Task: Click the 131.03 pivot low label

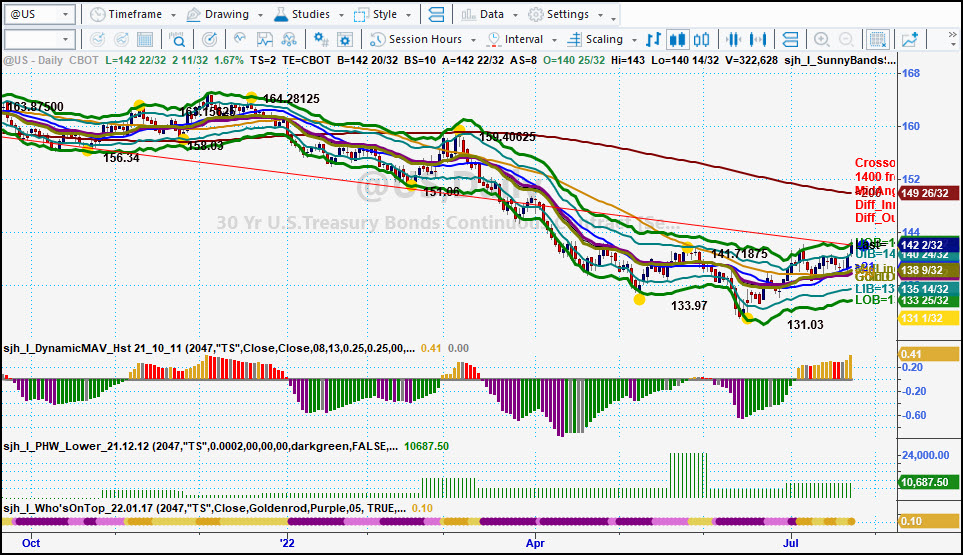Action: [805, 325]
